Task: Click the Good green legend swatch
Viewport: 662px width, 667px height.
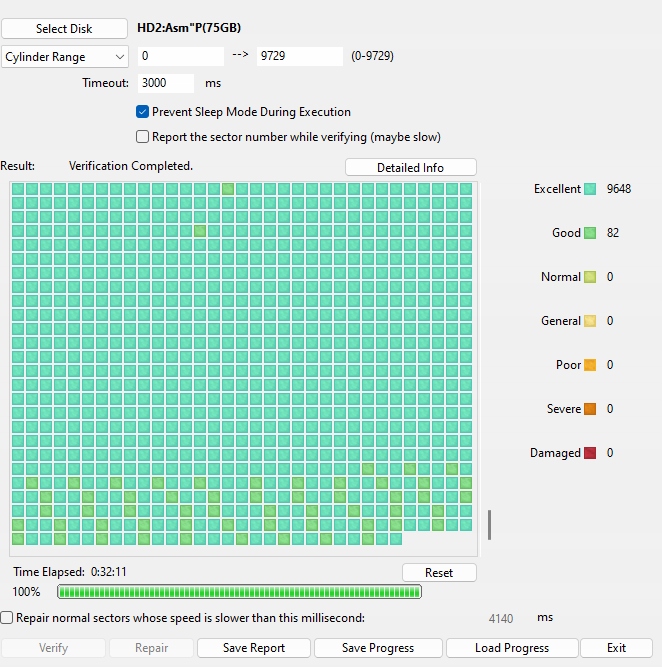Action: click(x=590, y=233)
